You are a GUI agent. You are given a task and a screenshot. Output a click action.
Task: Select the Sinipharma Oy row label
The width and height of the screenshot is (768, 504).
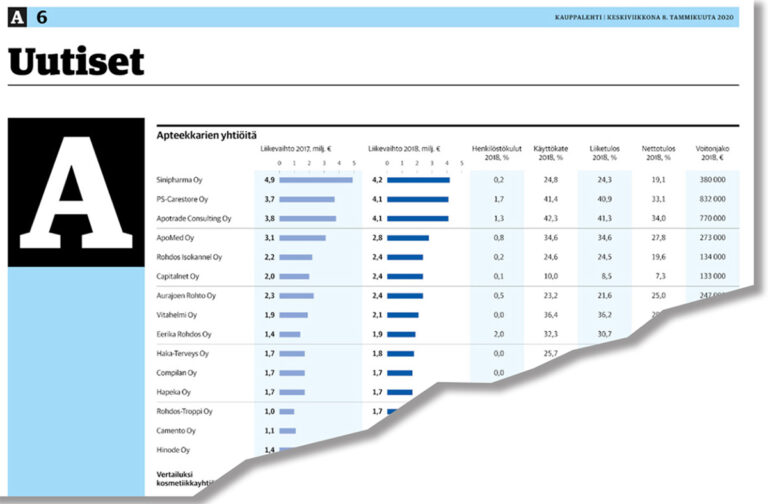182,180
